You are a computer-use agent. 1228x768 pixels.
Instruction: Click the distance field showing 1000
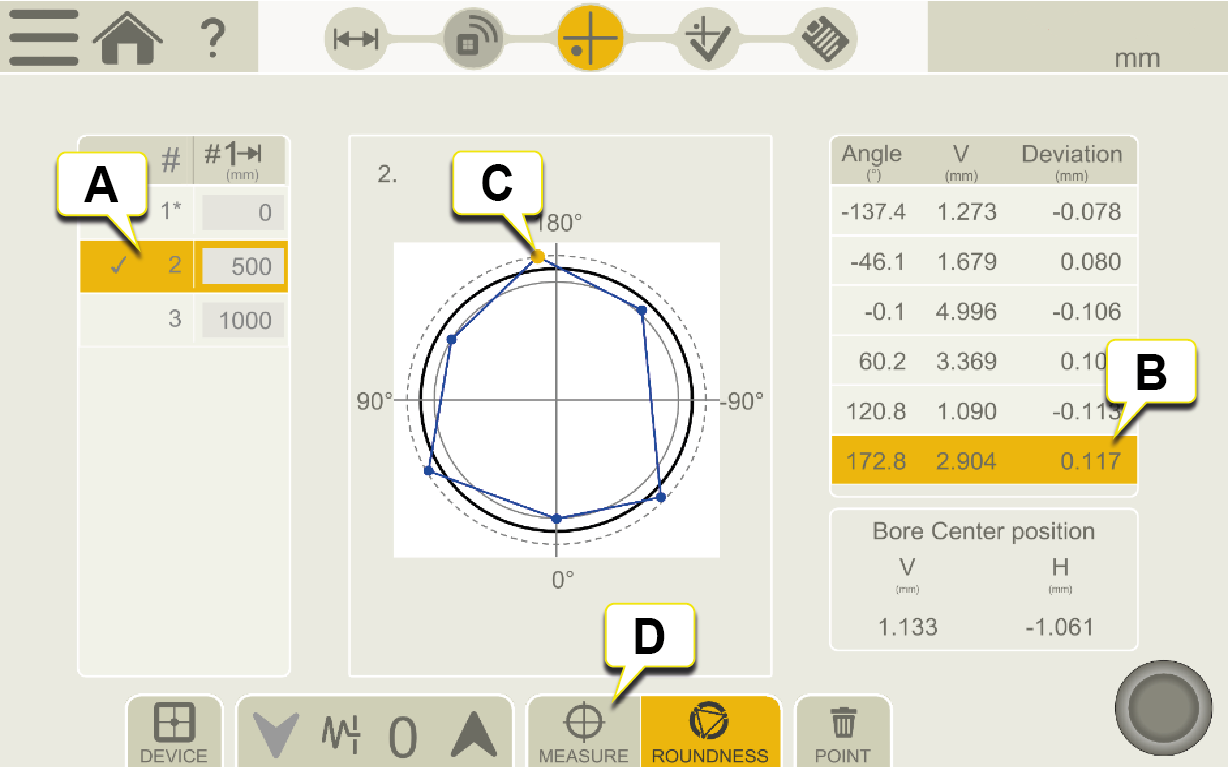[244, 320]
